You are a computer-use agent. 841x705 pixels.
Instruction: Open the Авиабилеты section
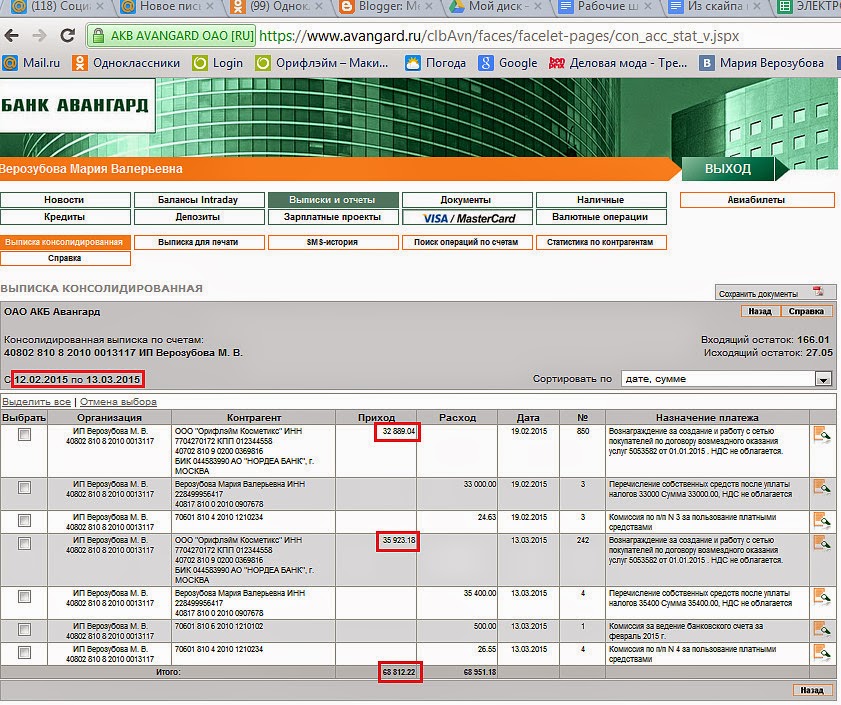click(x=757, y=200)
